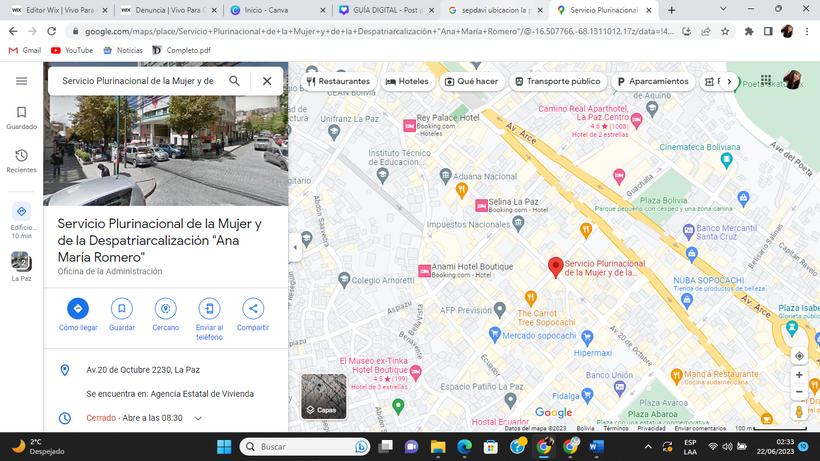Filter by Hoteles chip
The width and height of the screenshot is (820, 461).
pos(407,82)
